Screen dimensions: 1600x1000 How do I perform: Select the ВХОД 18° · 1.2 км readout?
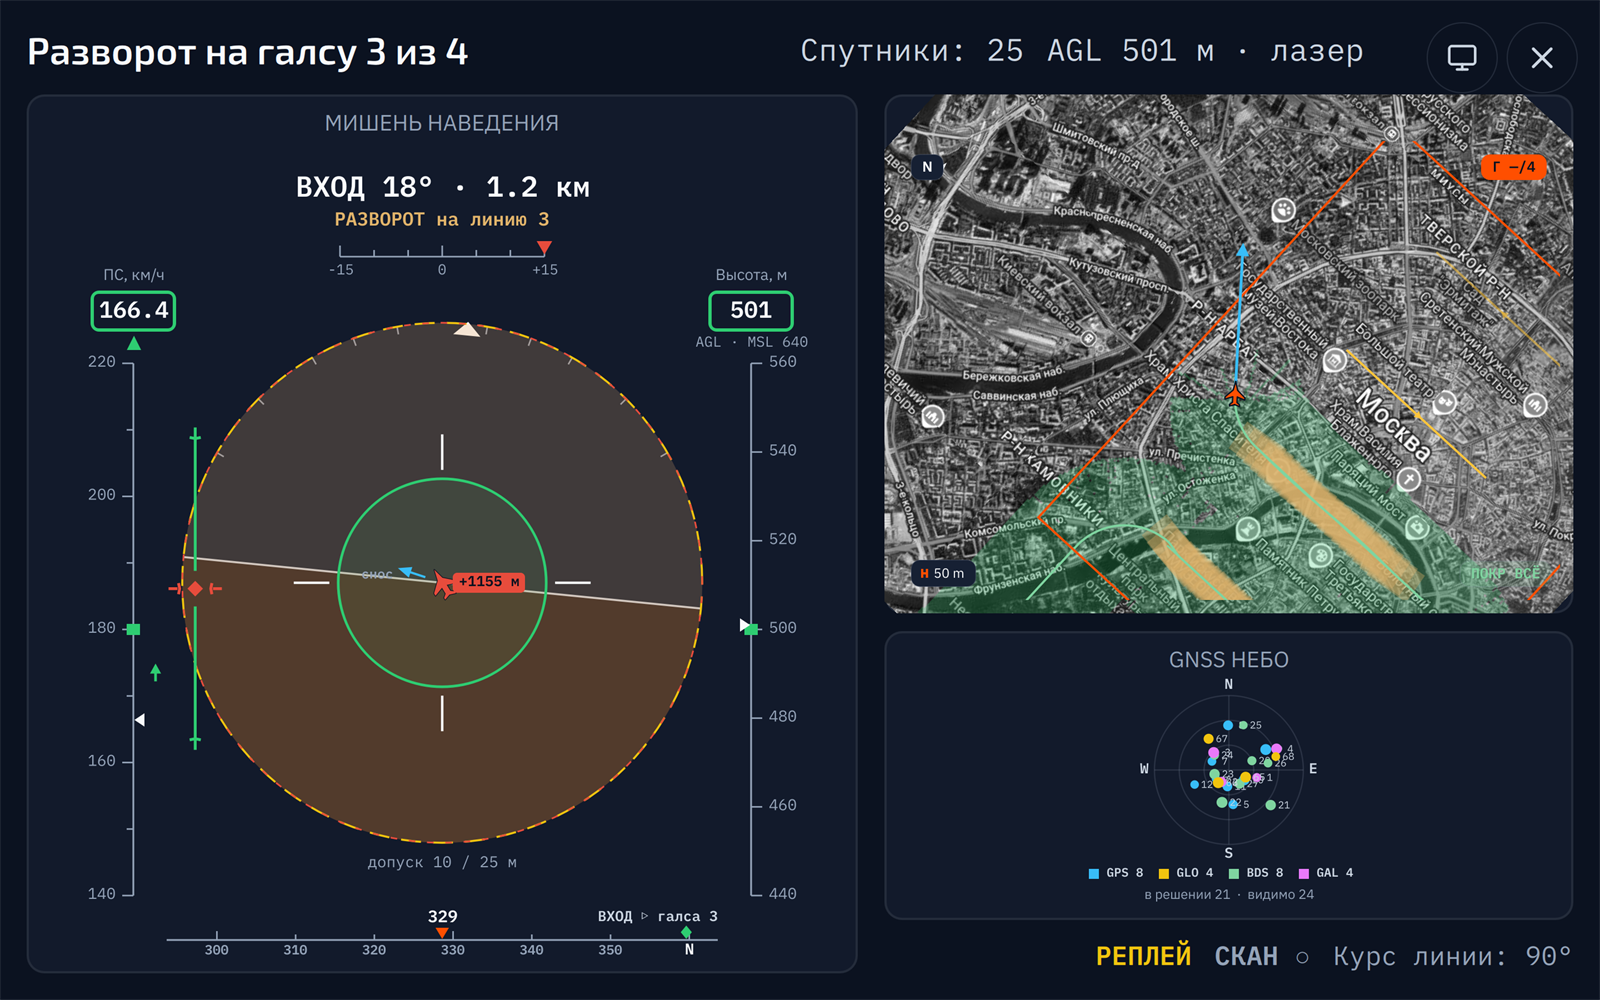pyautogui.click(x=443, y=188)
